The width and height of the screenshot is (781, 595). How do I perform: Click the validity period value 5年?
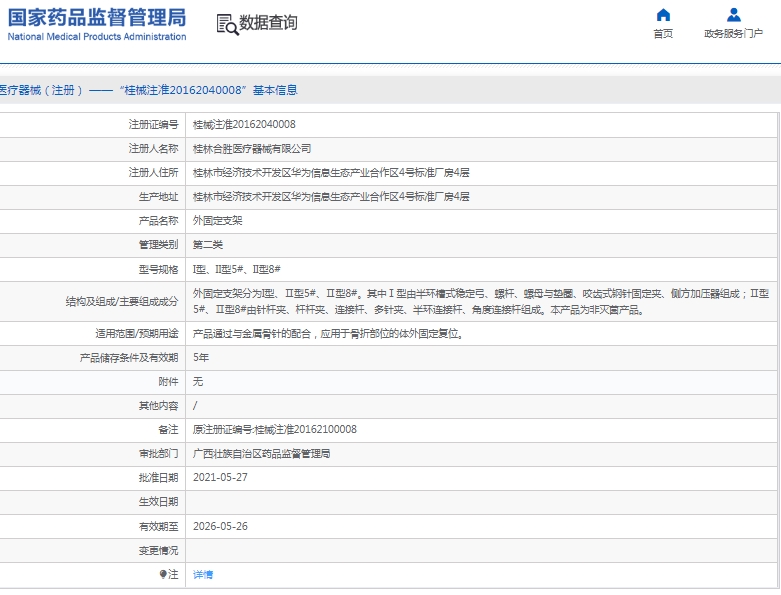tap(201, 357)
